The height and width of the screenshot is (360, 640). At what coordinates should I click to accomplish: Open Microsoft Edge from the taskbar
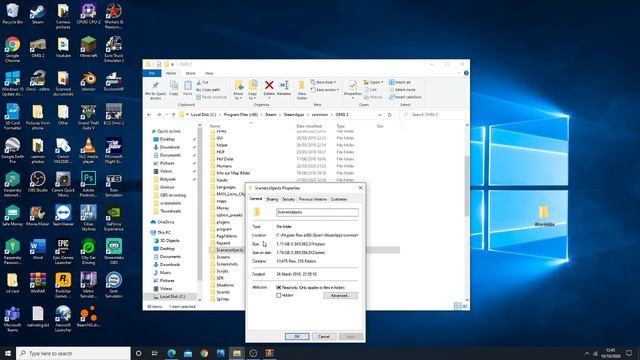click(x=171, y=353)
